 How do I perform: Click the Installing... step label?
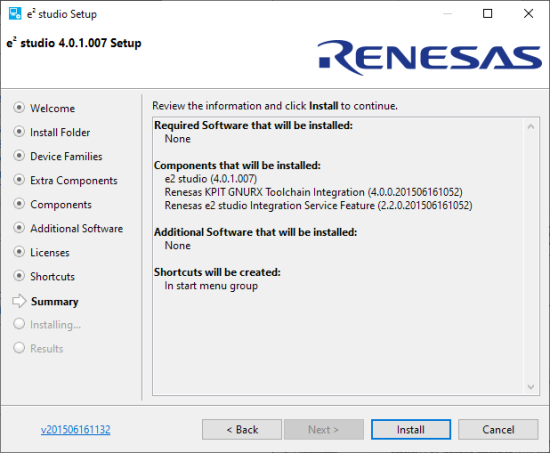55,325
